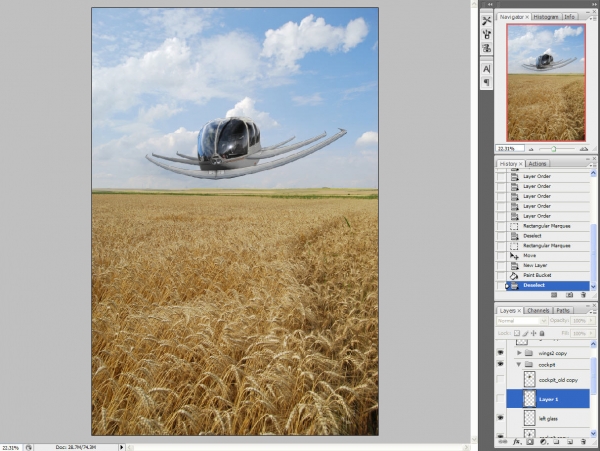Viewport: 600px width, 451px height.
Task: Expand the wings2 copy group
Action: 519,353
